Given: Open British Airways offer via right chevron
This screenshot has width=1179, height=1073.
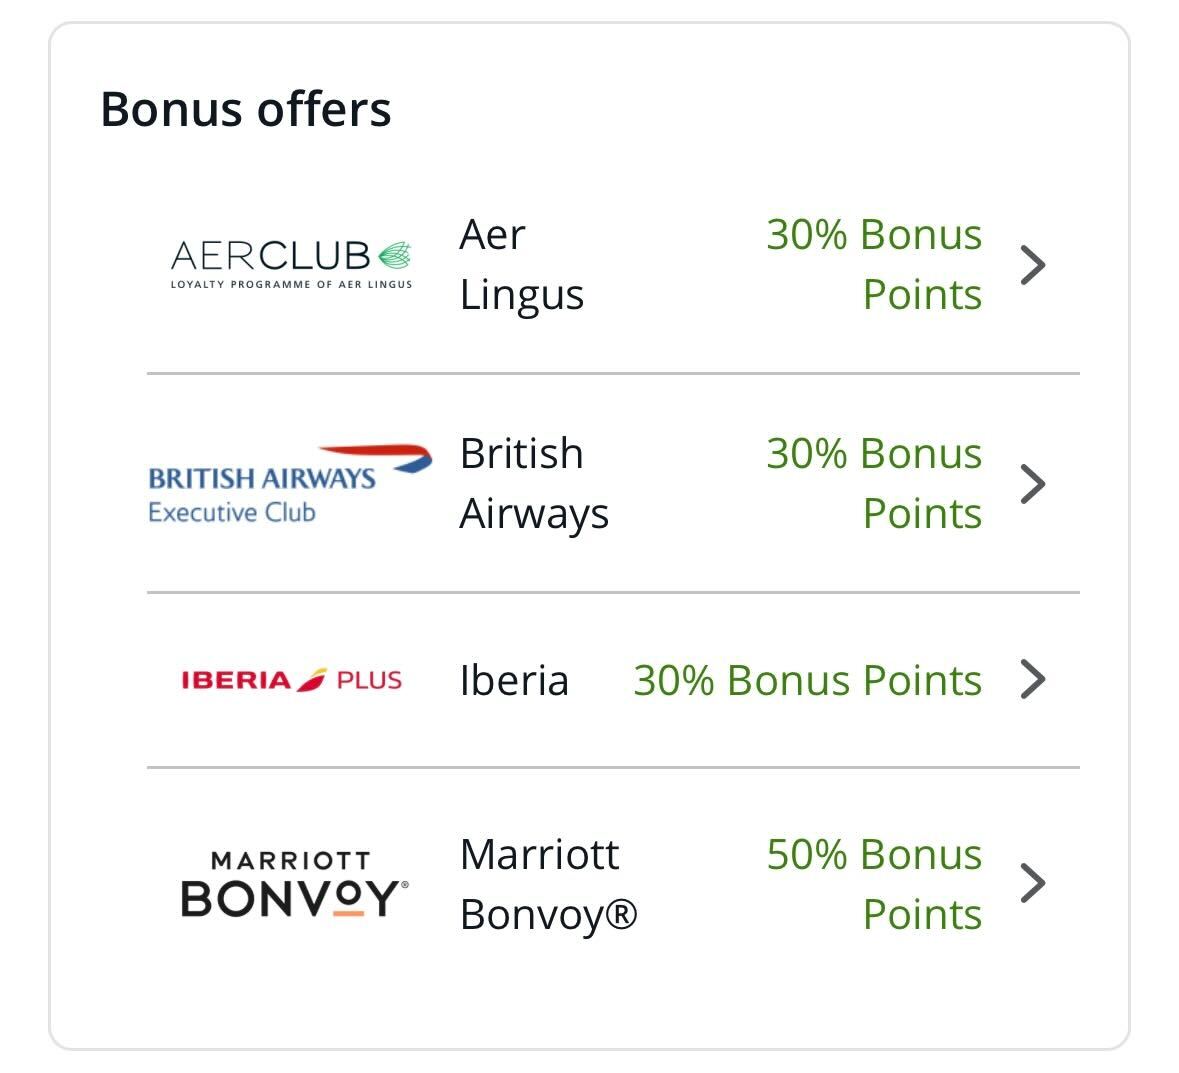Looking at the screenshot, I should click(1033, 484).
